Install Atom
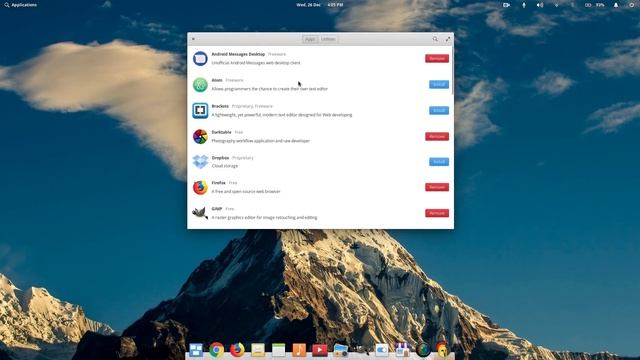Screen dimensions: 640x360 click(439, 84)
